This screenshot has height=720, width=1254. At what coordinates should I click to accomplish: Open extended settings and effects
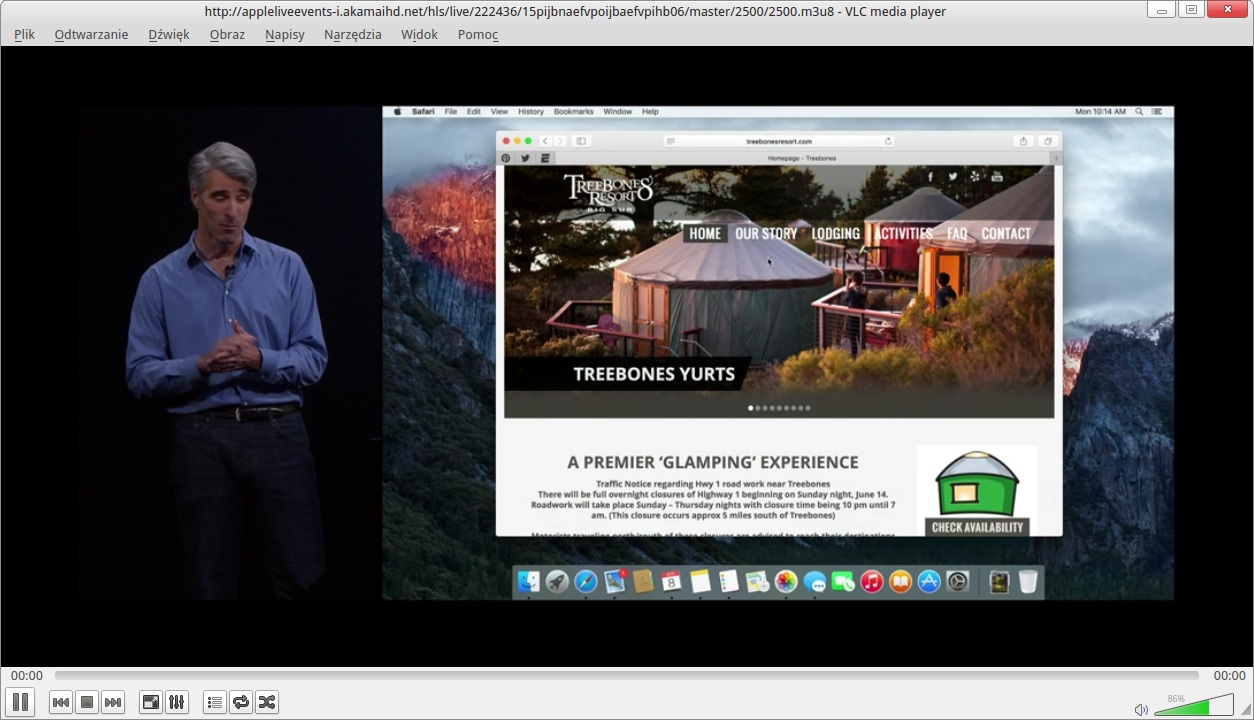pyautogui.click(x=176, y=702)
